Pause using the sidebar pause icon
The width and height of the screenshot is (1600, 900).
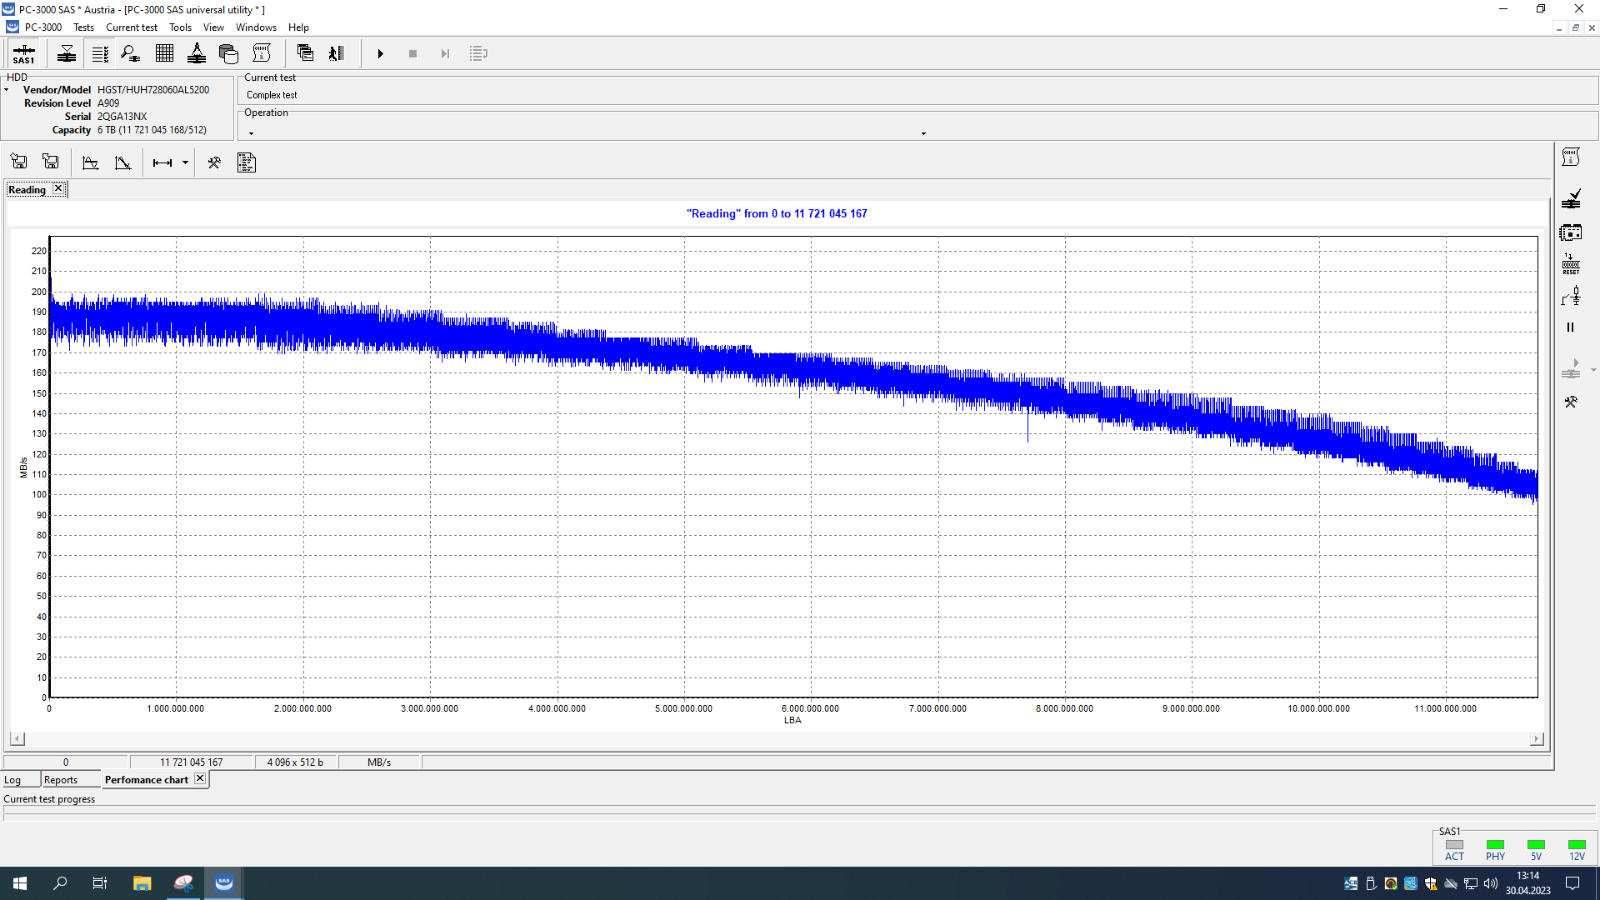click(x=1570, y=327)
